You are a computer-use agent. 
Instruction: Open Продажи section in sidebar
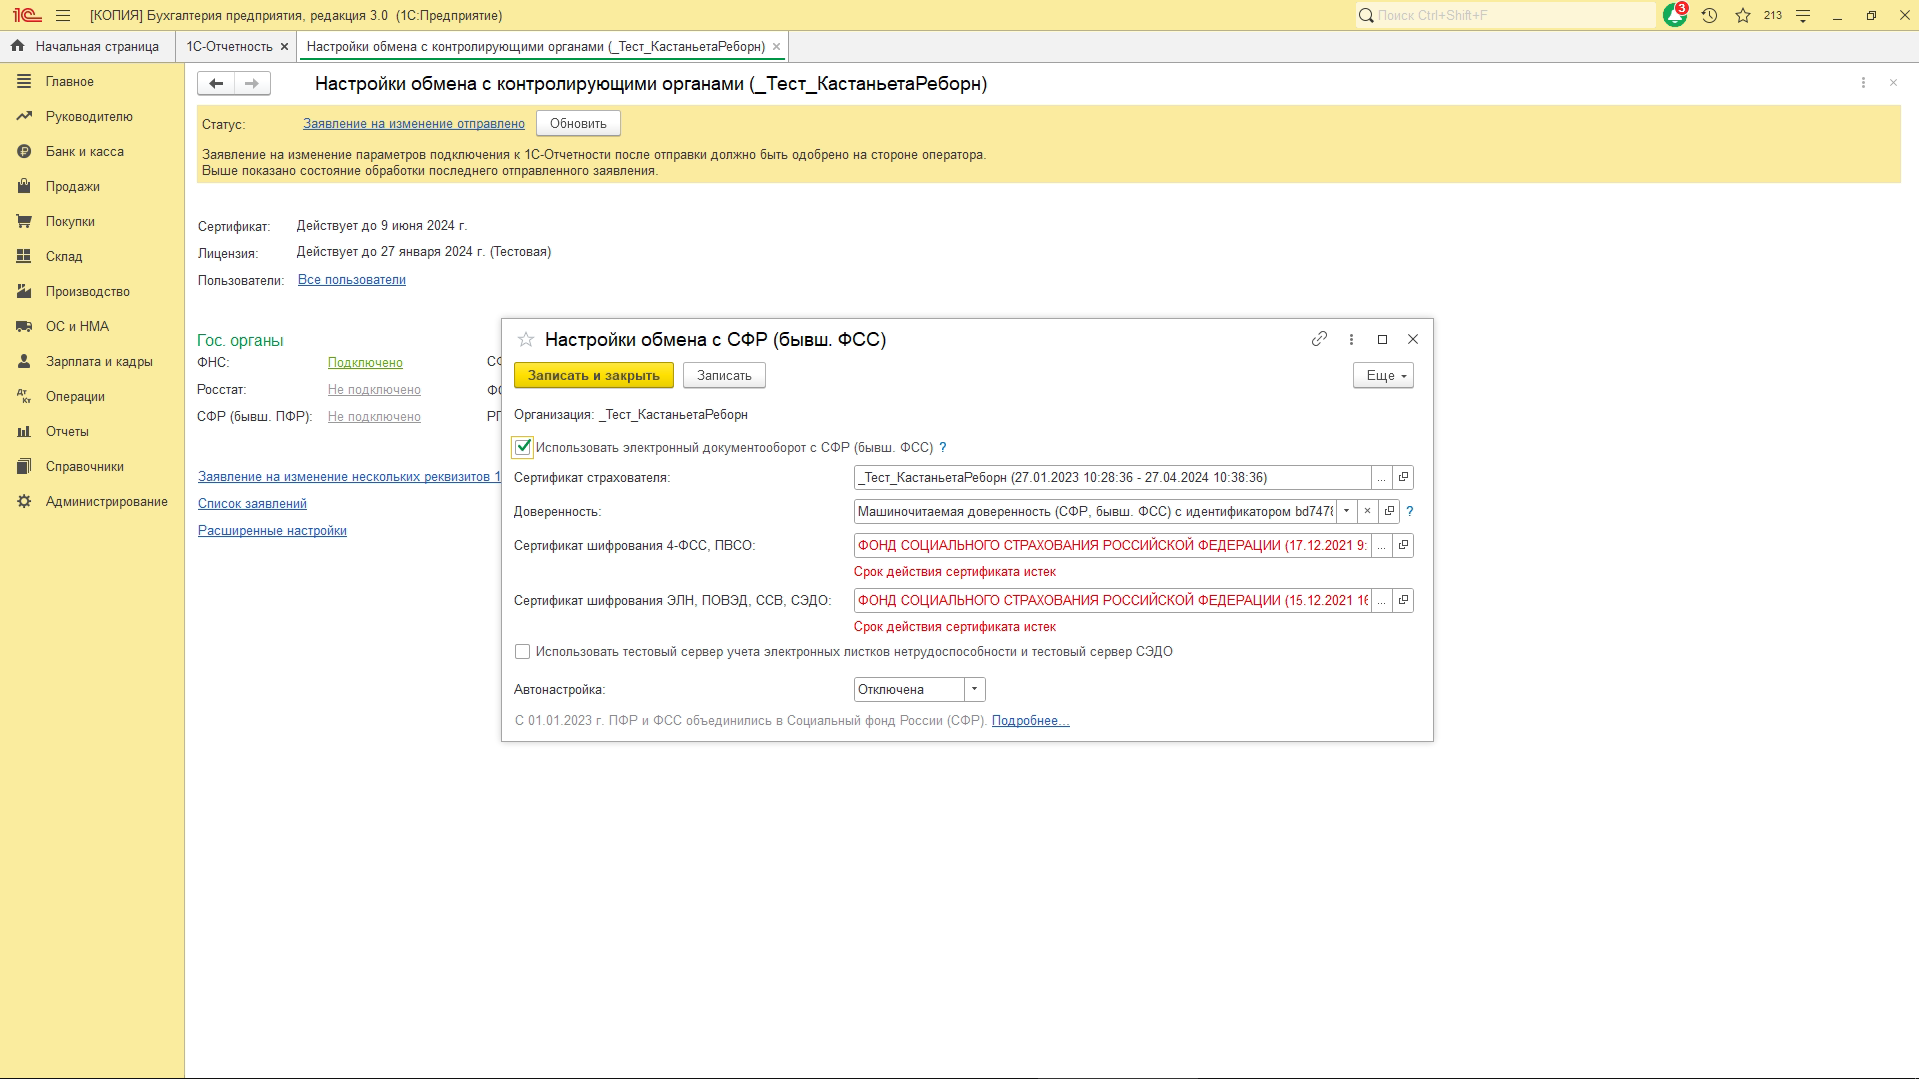tap(72, 187)
